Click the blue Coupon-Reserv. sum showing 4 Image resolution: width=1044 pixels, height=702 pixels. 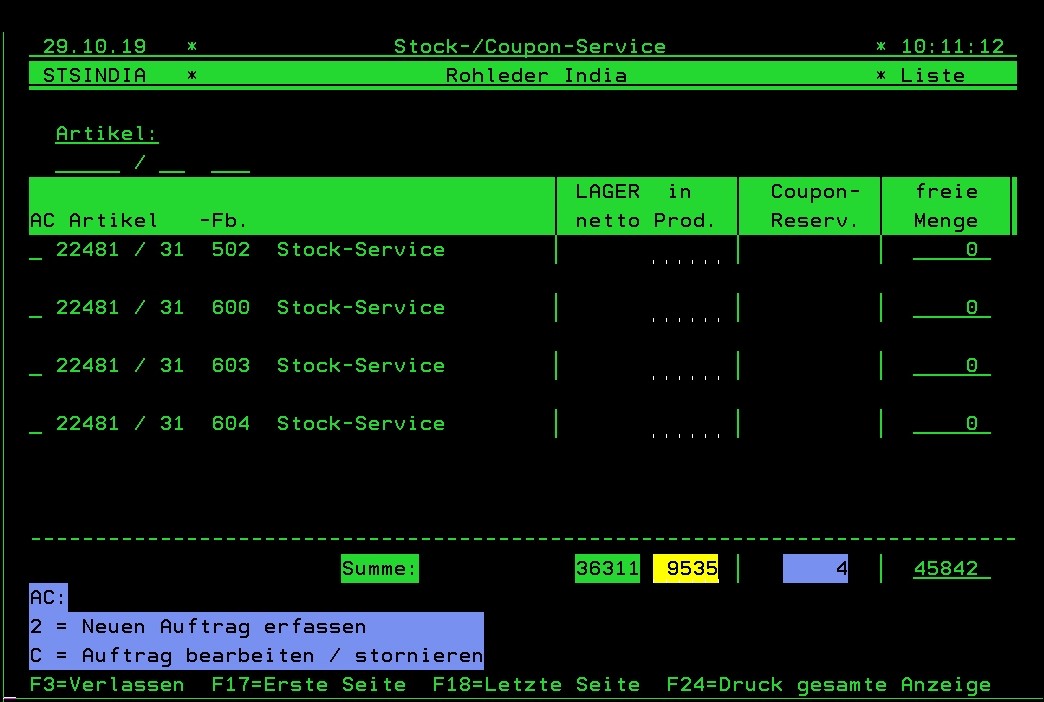(815, 568)
